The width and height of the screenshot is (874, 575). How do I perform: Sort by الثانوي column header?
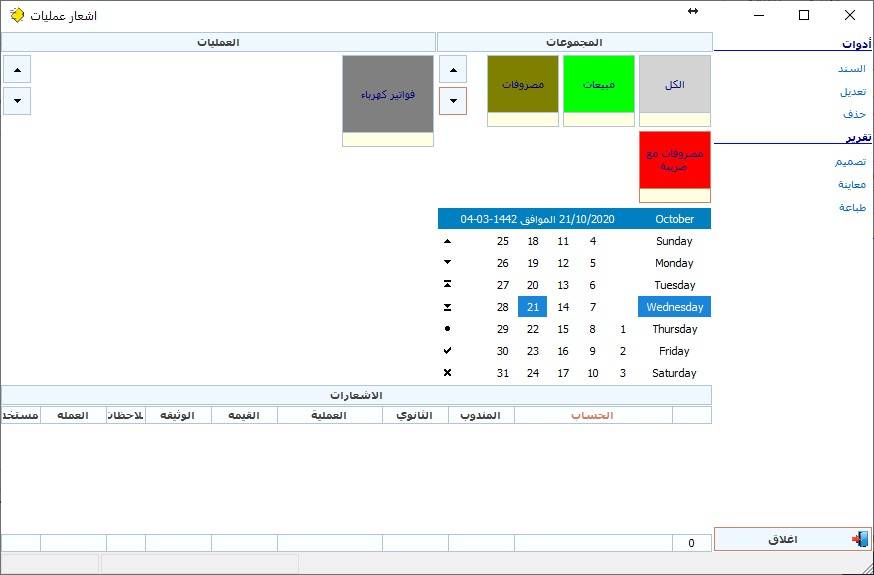pyautogui.click(x=415, y=416)
